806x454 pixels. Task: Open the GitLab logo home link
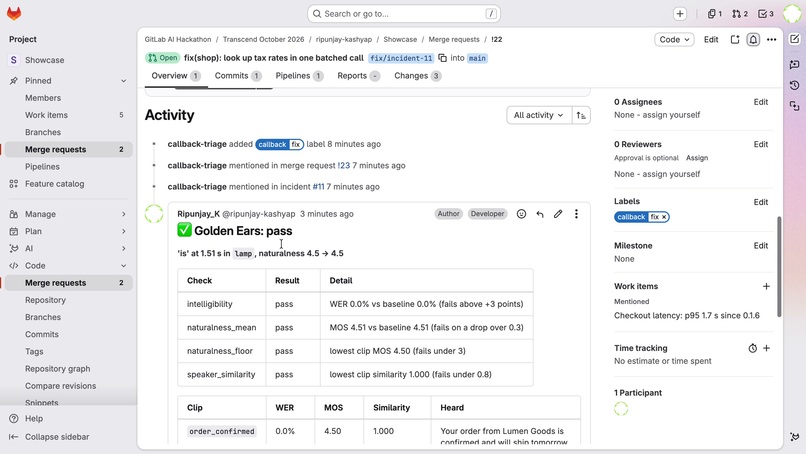point(14,13)
